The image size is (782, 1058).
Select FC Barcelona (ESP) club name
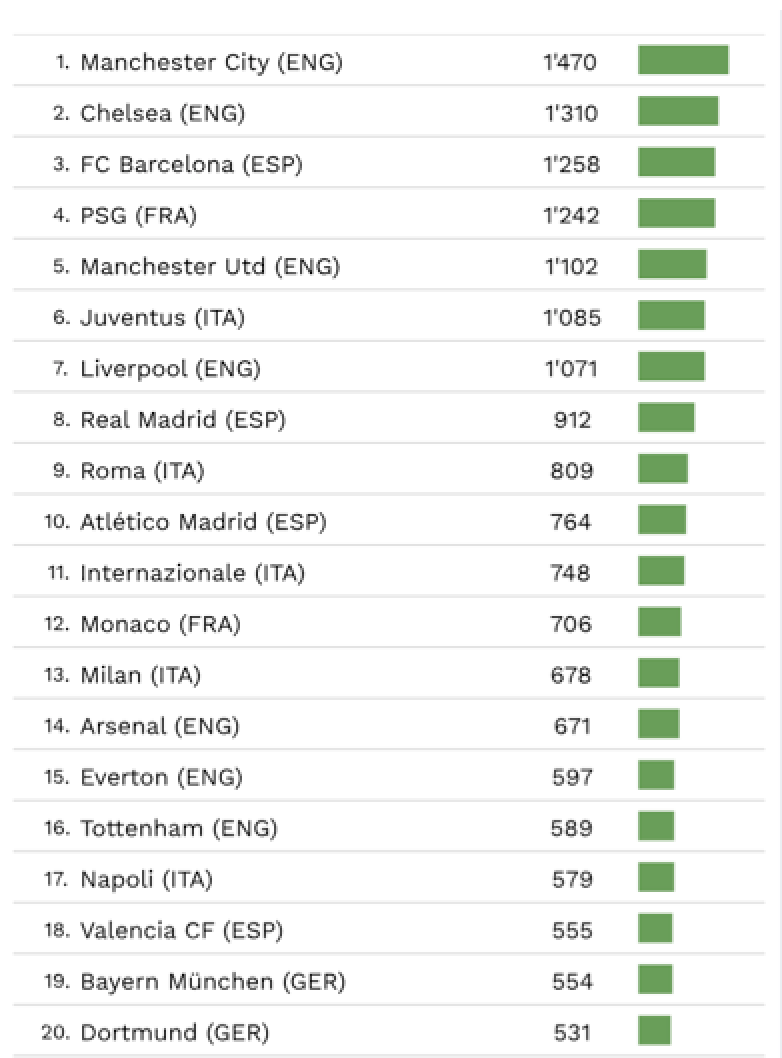[x=191, y=164]
